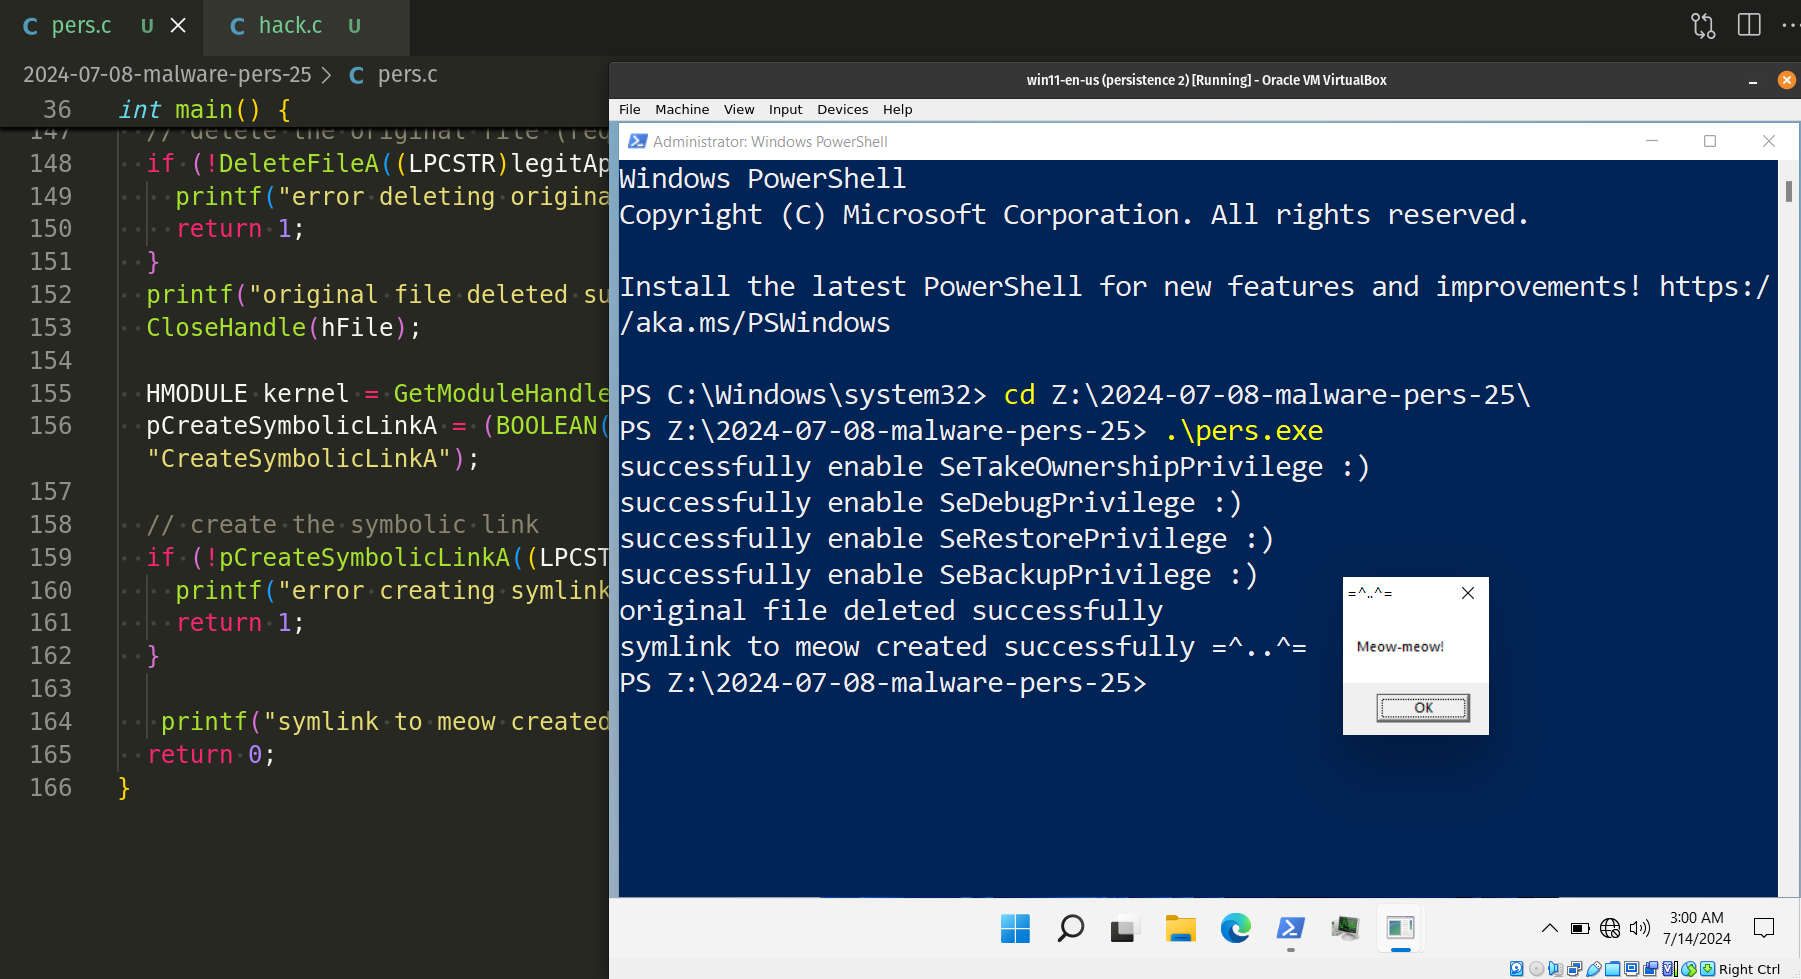The width and height of the screenshot is (1801, 979).
Task: Minimize the VirtualBox VM window
Action: click(1752, 81)
